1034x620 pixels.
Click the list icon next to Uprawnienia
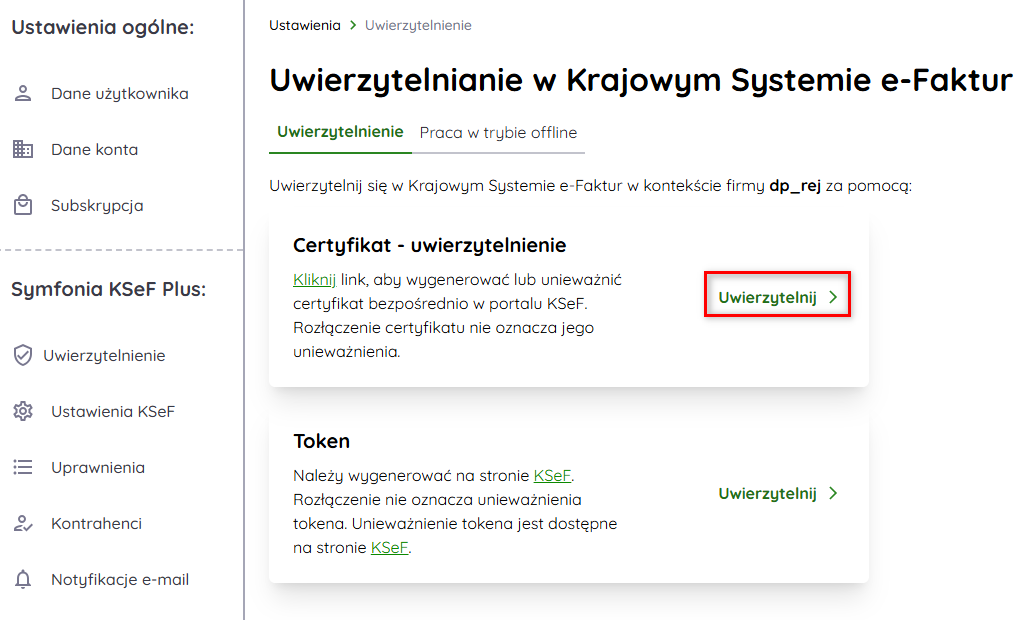pos(23,467)
